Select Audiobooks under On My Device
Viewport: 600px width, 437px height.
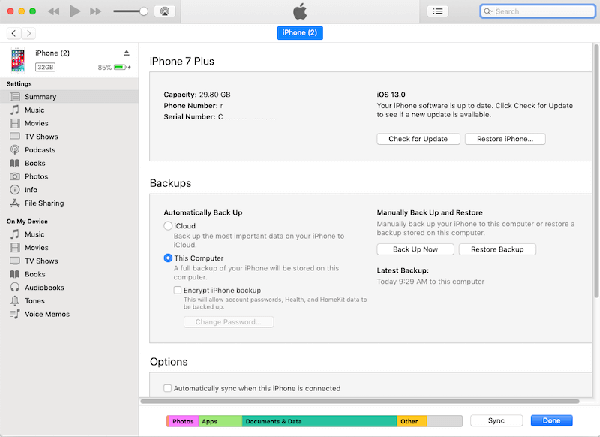point(45,286)
